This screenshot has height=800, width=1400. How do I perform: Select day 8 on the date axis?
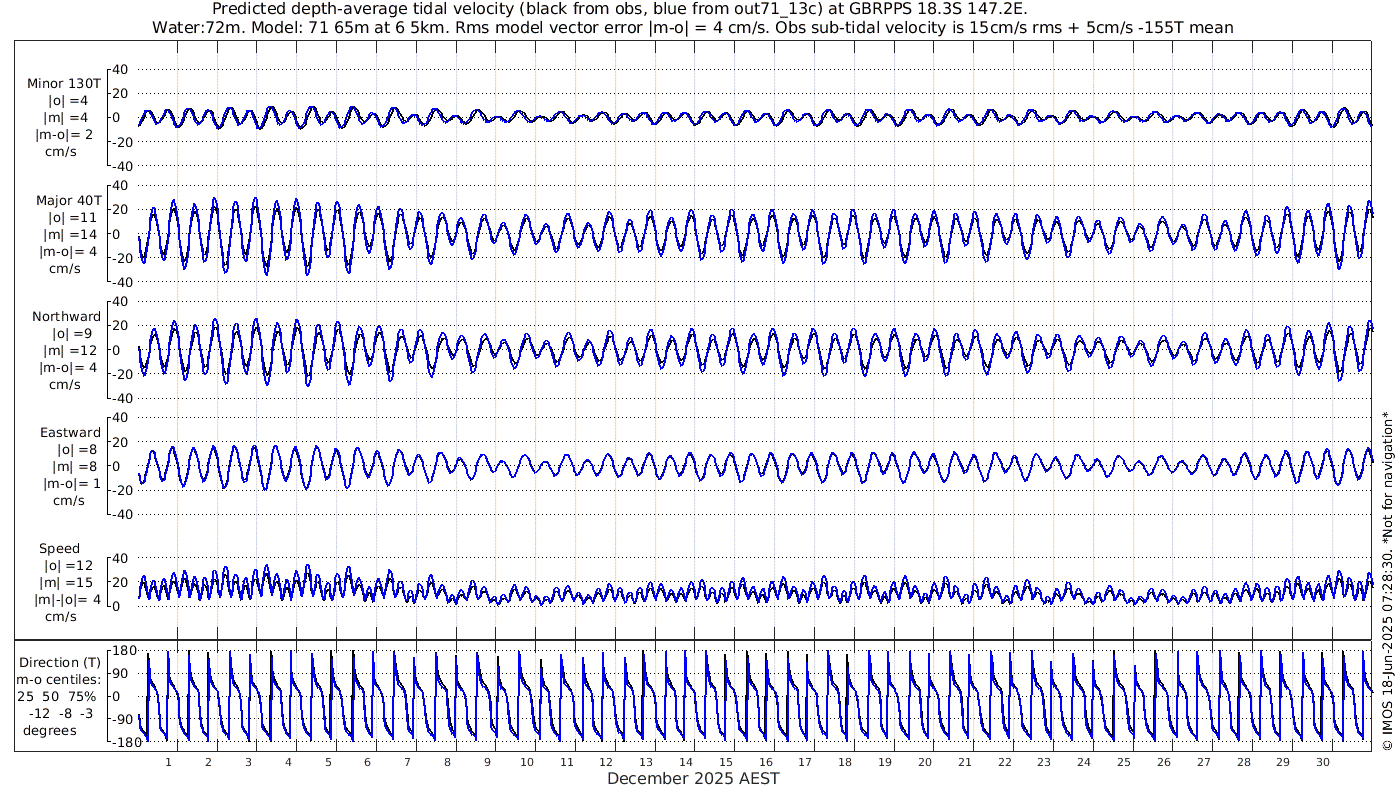point(448,762)
